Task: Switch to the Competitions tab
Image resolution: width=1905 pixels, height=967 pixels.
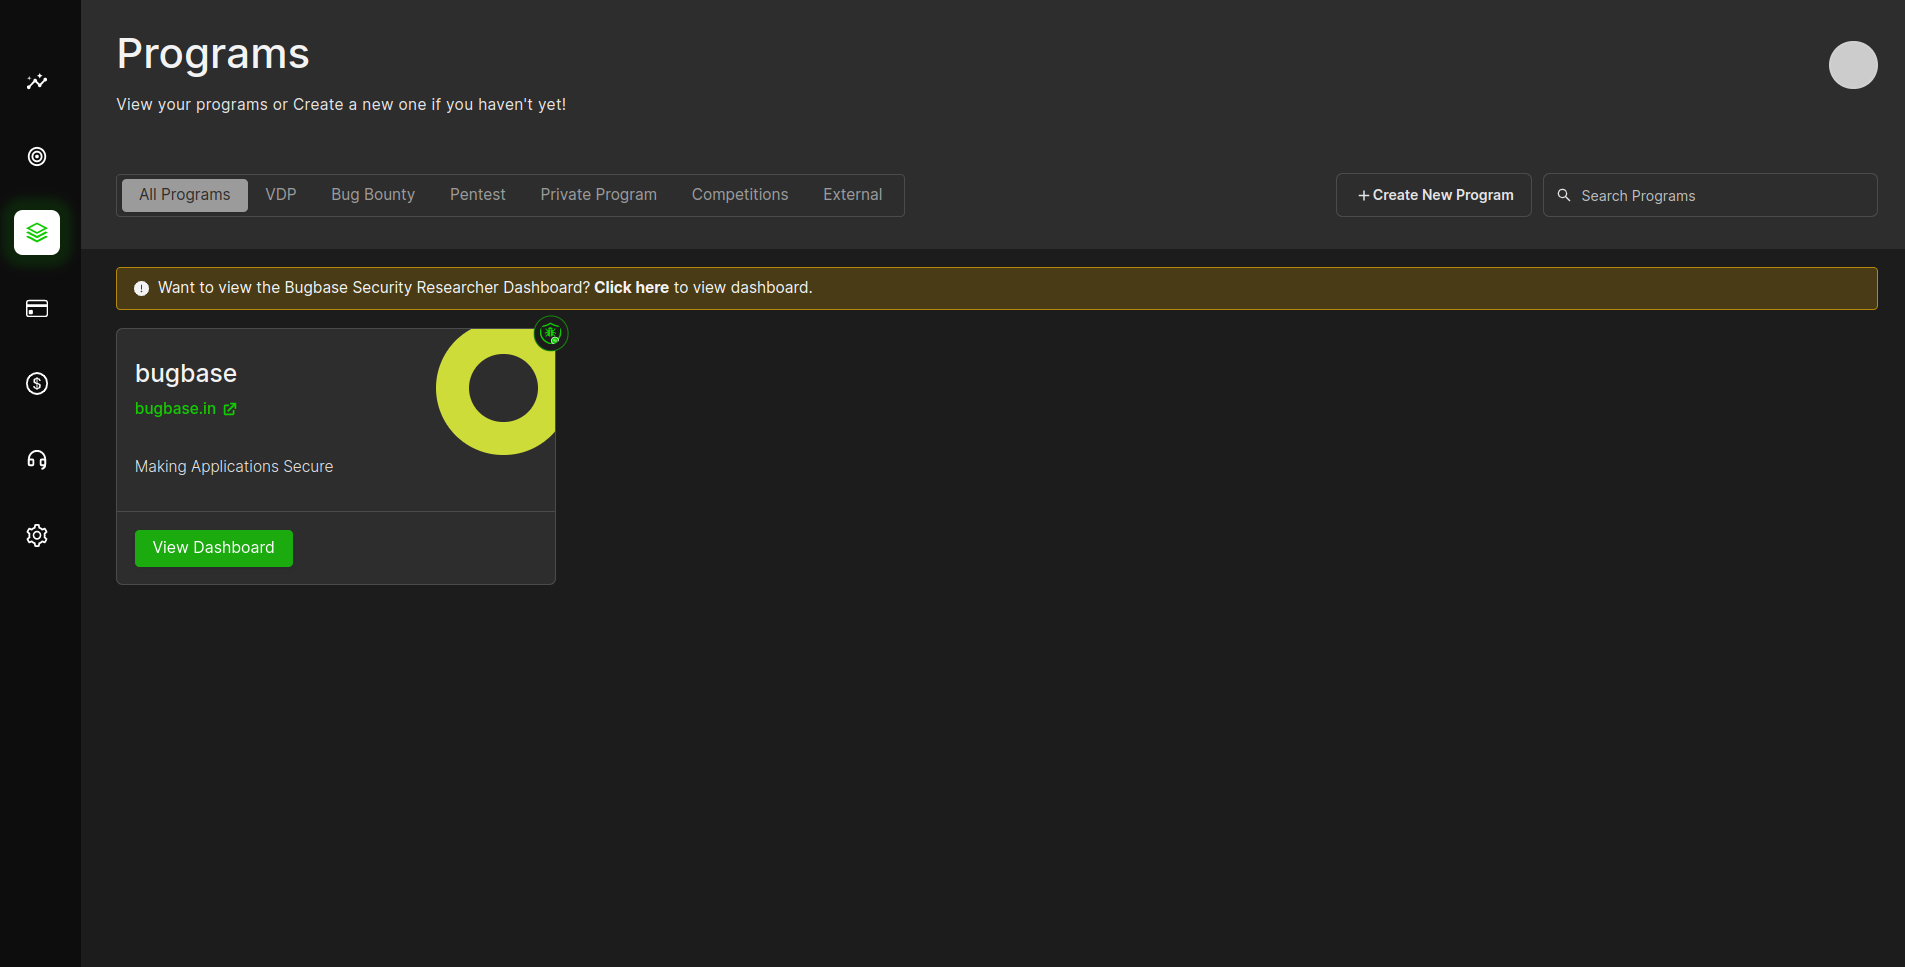Action: 740,195
